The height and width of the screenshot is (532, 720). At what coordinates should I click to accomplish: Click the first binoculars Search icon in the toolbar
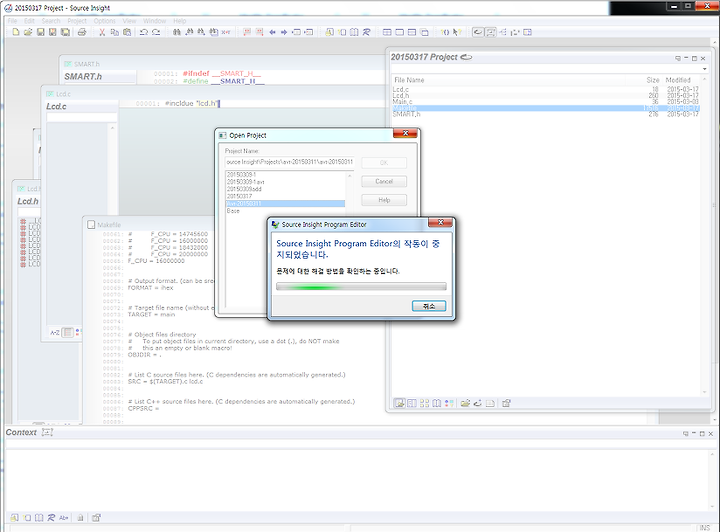point(176,32)
